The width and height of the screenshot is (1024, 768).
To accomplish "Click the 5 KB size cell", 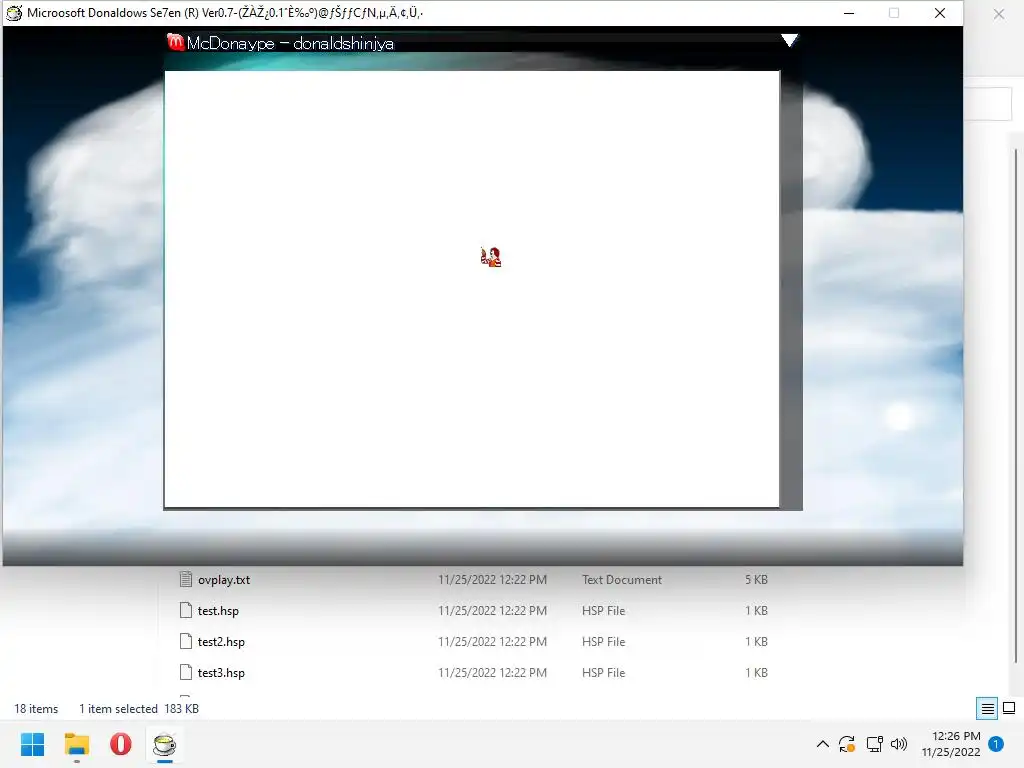I will click(x=756, y=579).
